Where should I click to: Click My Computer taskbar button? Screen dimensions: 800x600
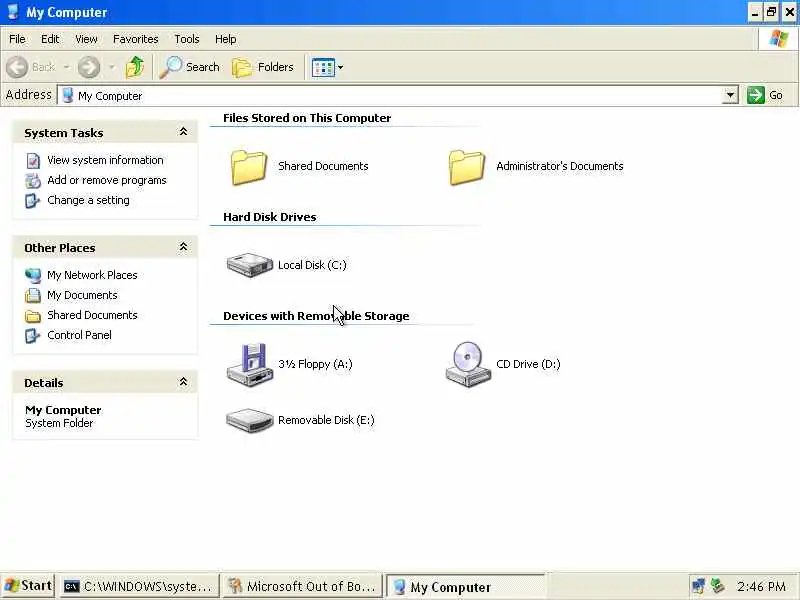(465, 587)
